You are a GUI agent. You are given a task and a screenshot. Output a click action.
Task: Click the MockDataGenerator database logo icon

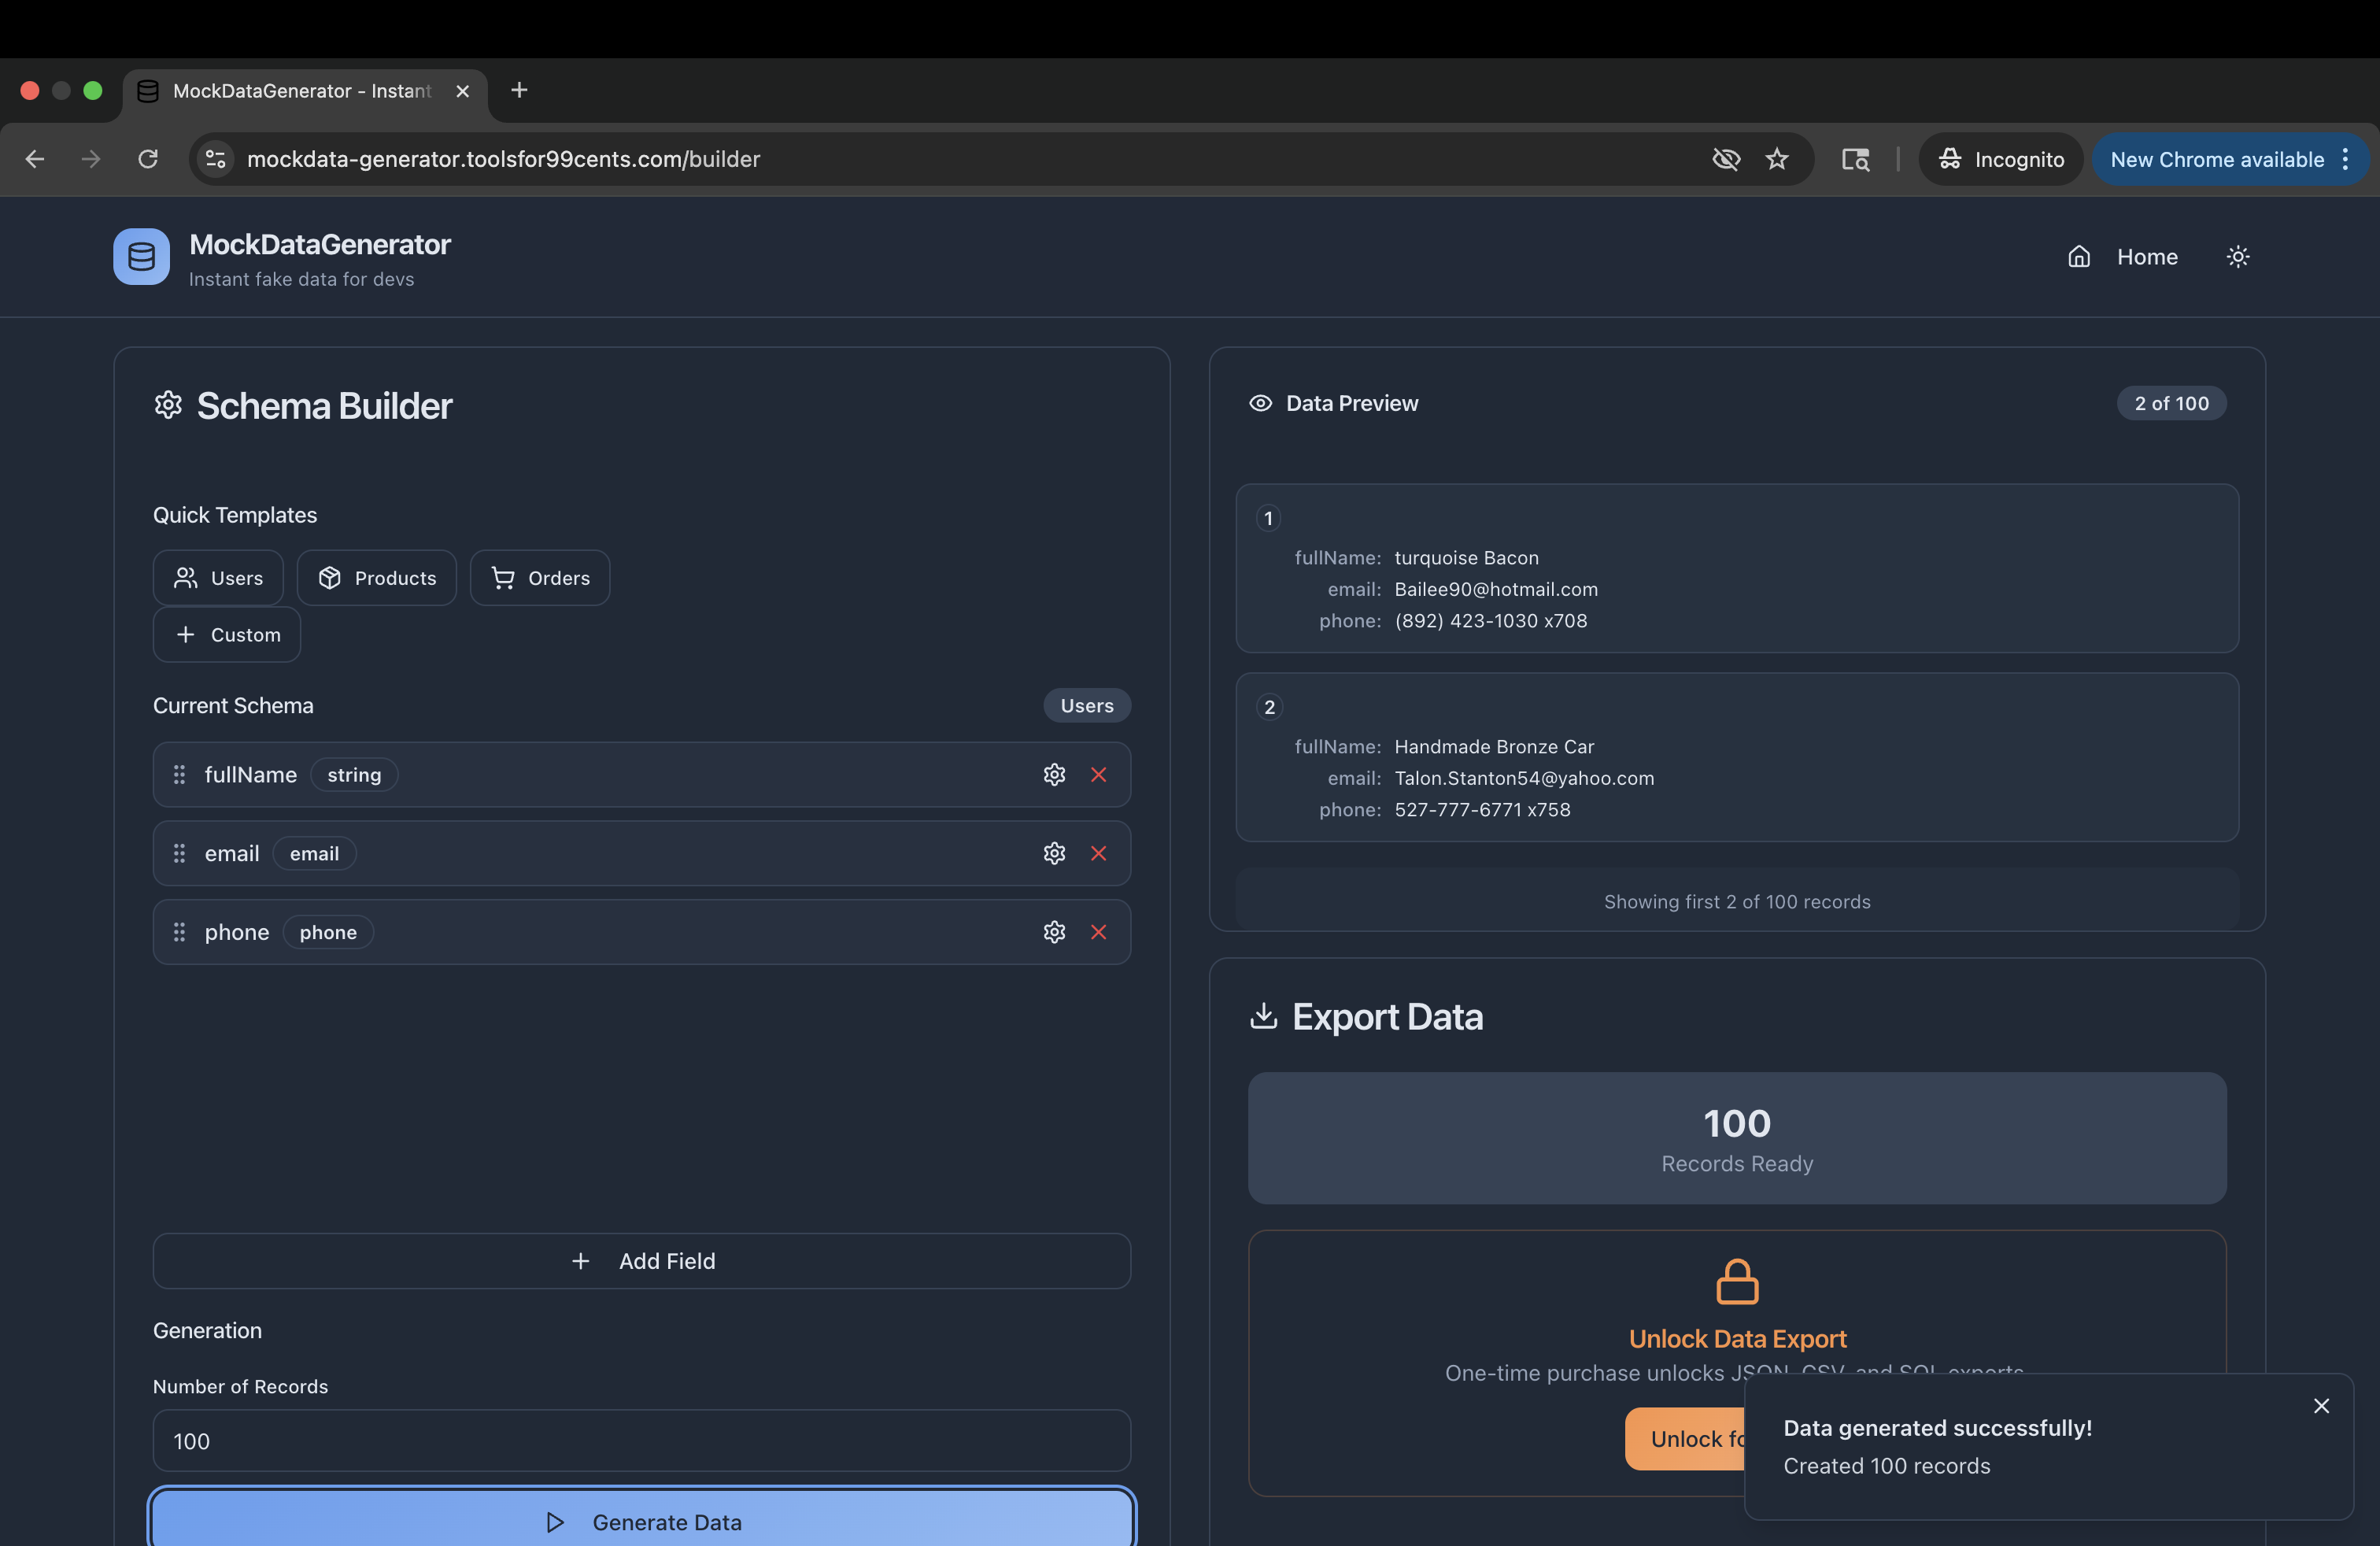pos(141,257)
